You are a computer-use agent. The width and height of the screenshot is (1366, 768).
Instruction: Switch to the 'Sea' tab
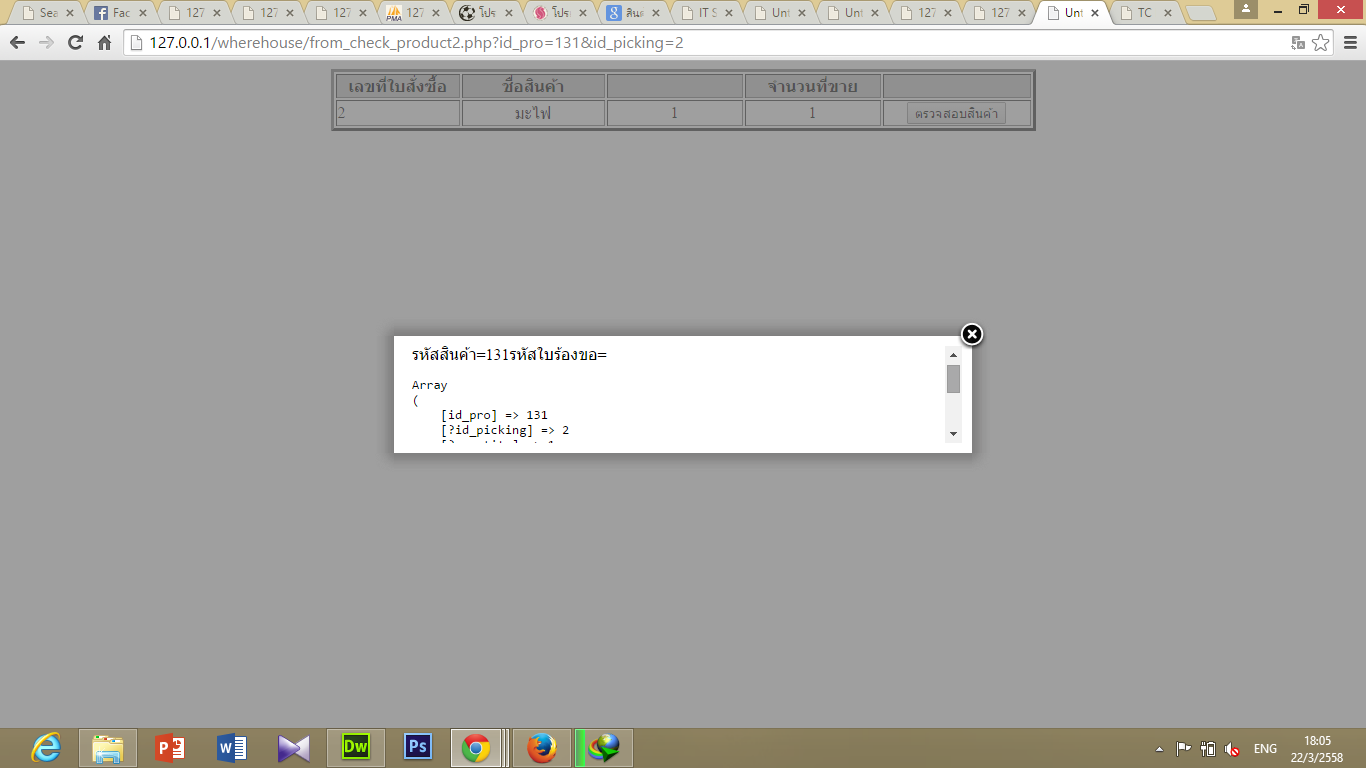click(x=47, y=13)
